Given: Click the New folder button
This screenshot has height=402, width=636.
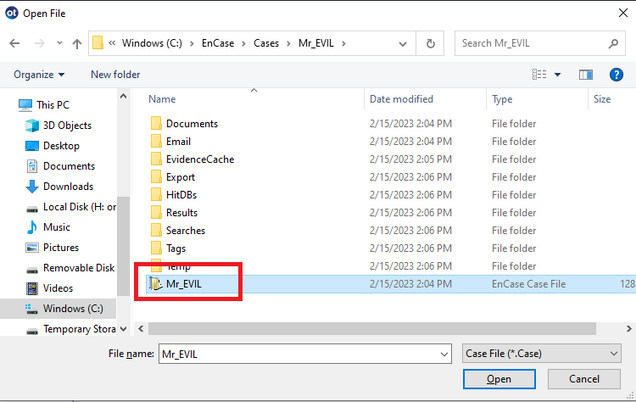Looking at the screenshot, I should coord(115,74).
